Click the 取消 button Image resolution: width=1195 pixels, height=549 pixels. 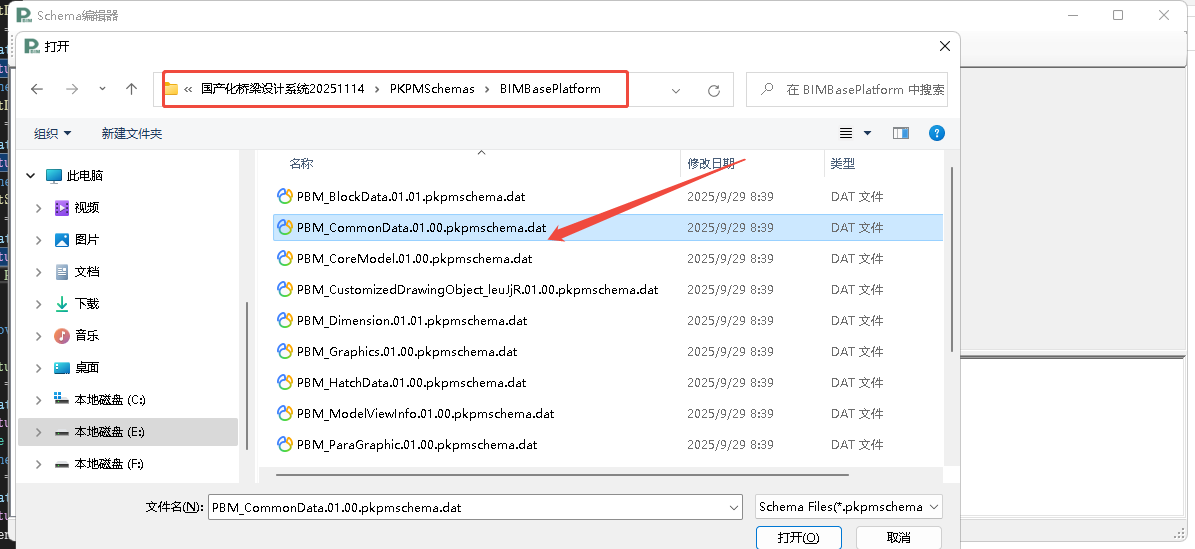pyautogui.click(x=899, y=538)
